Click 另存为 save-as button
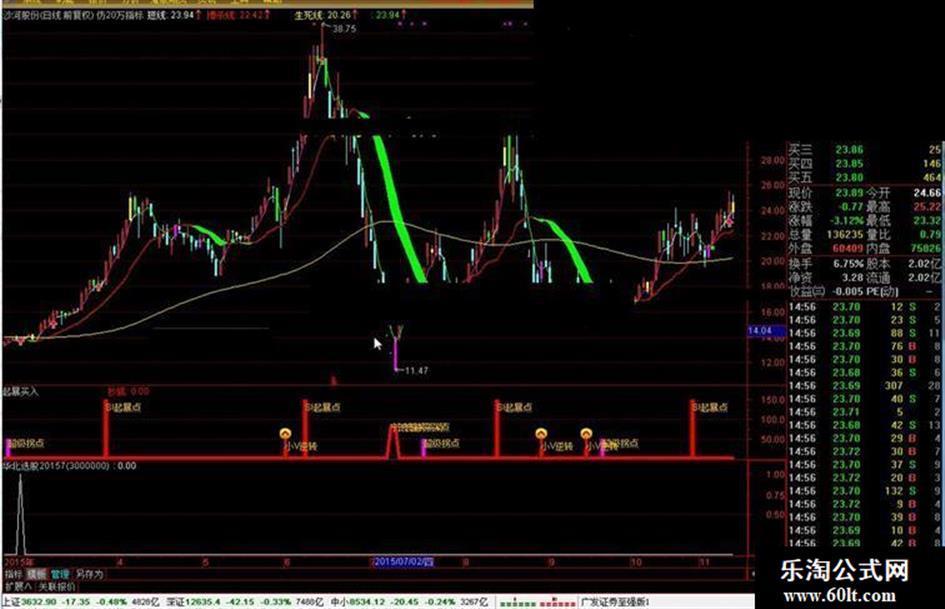 point(89,575)
